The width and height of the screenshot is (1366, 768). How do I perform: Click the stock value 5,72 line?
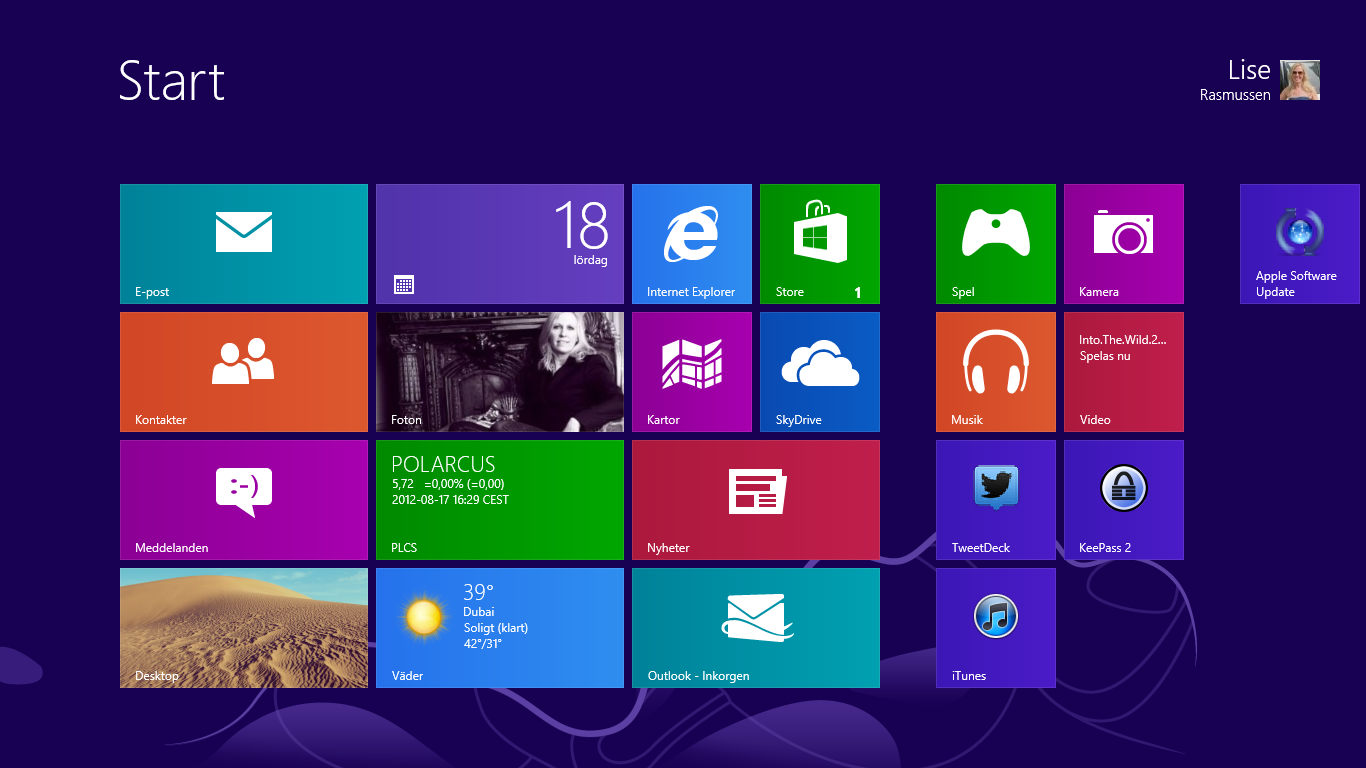(448, 484)
